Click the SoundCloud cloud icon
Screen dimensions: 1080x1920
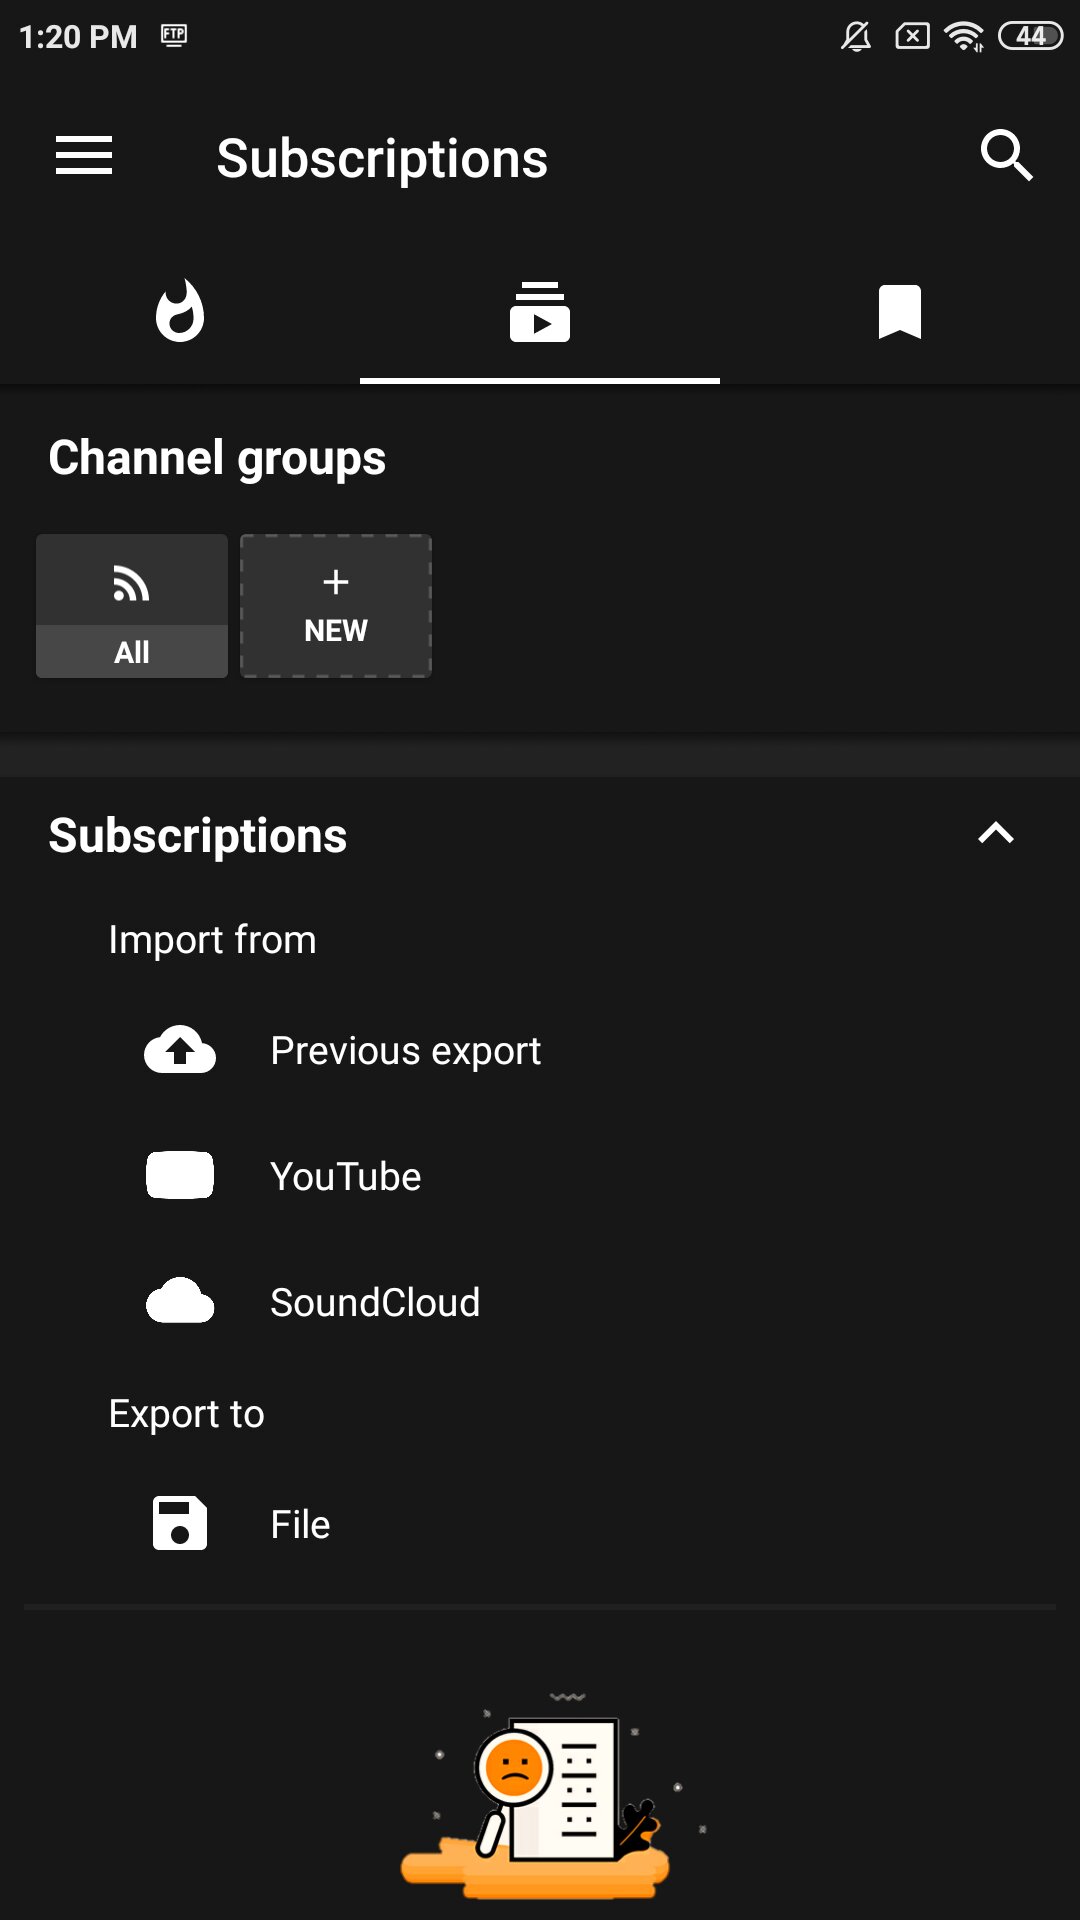point(180,1302)
